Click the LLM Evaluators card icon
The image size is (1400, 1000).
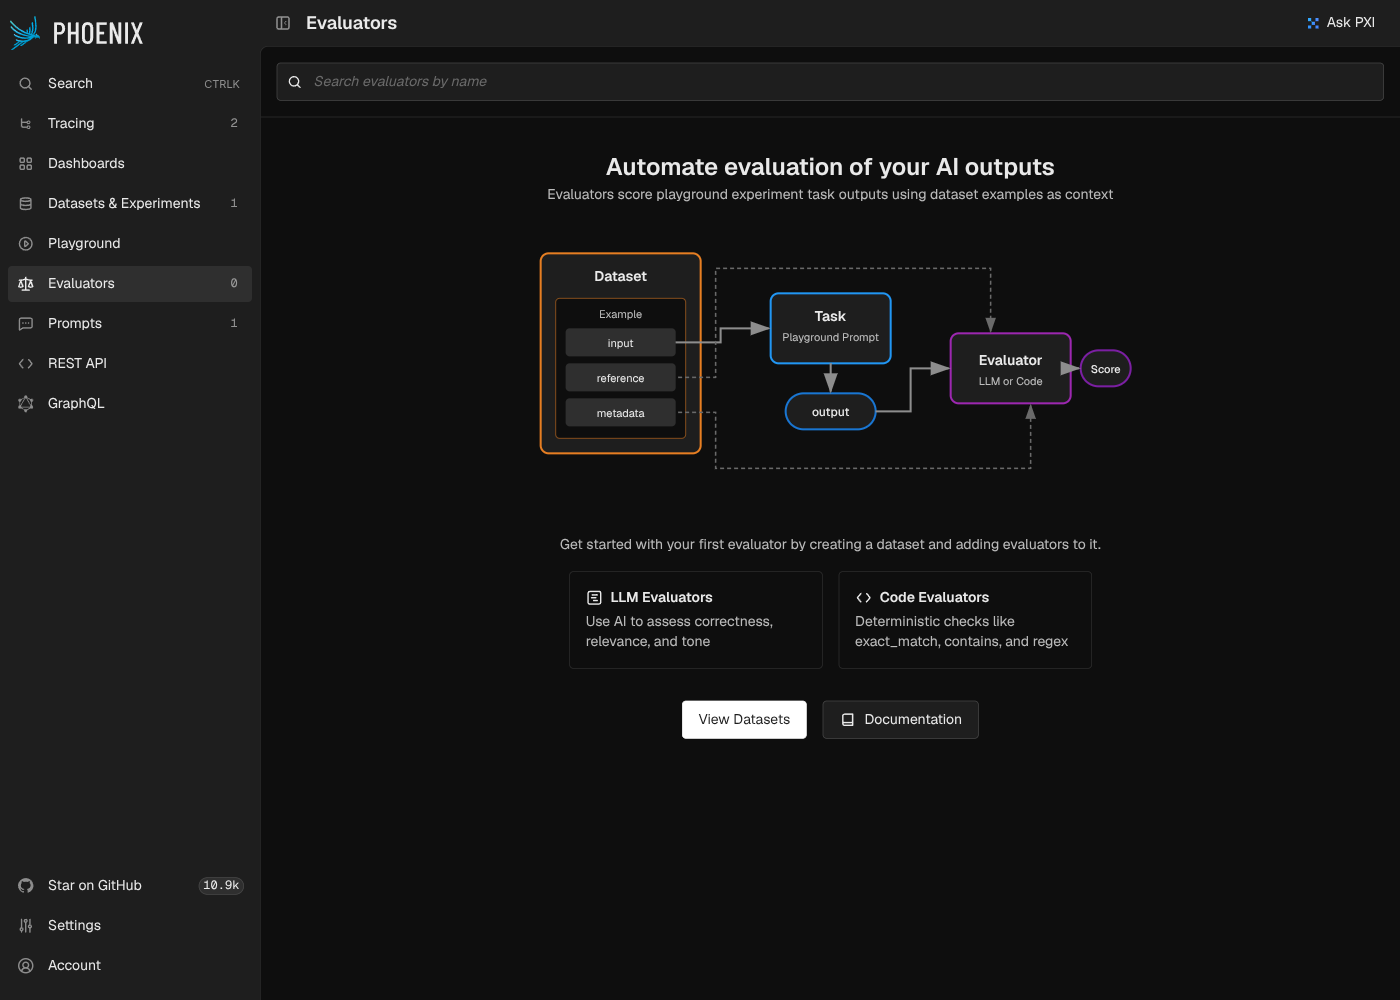[x=594, y=597]
